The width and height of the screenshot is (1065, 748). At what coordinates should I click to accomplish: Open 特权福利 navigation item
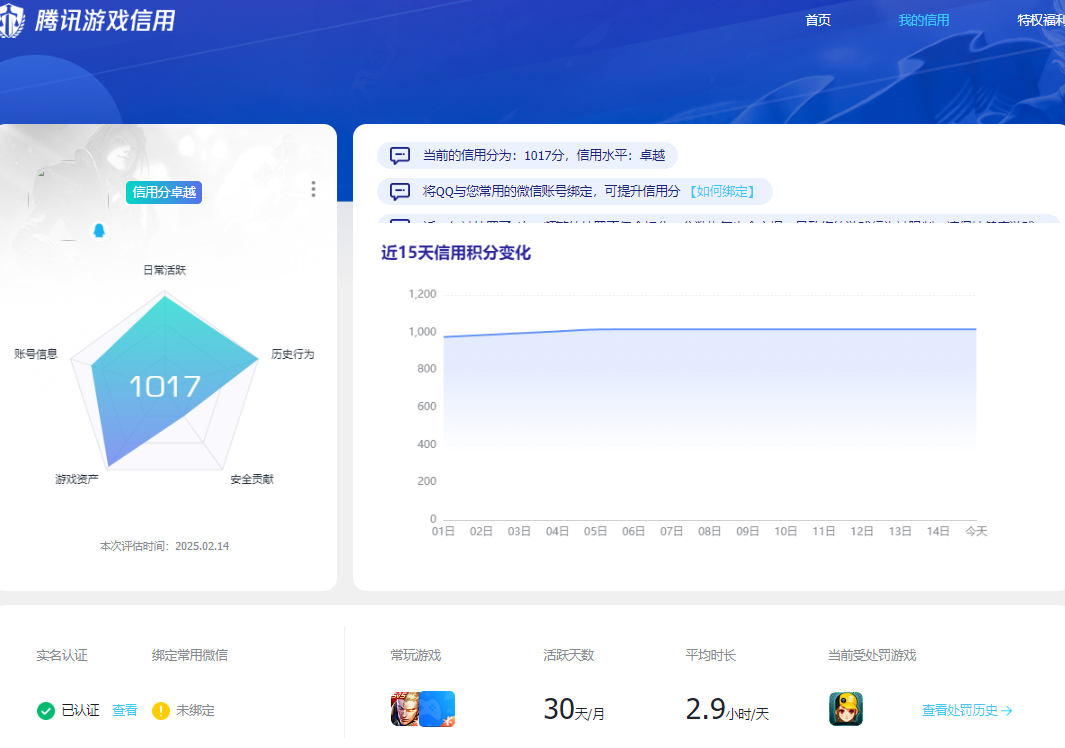[x=1041, y=20]
